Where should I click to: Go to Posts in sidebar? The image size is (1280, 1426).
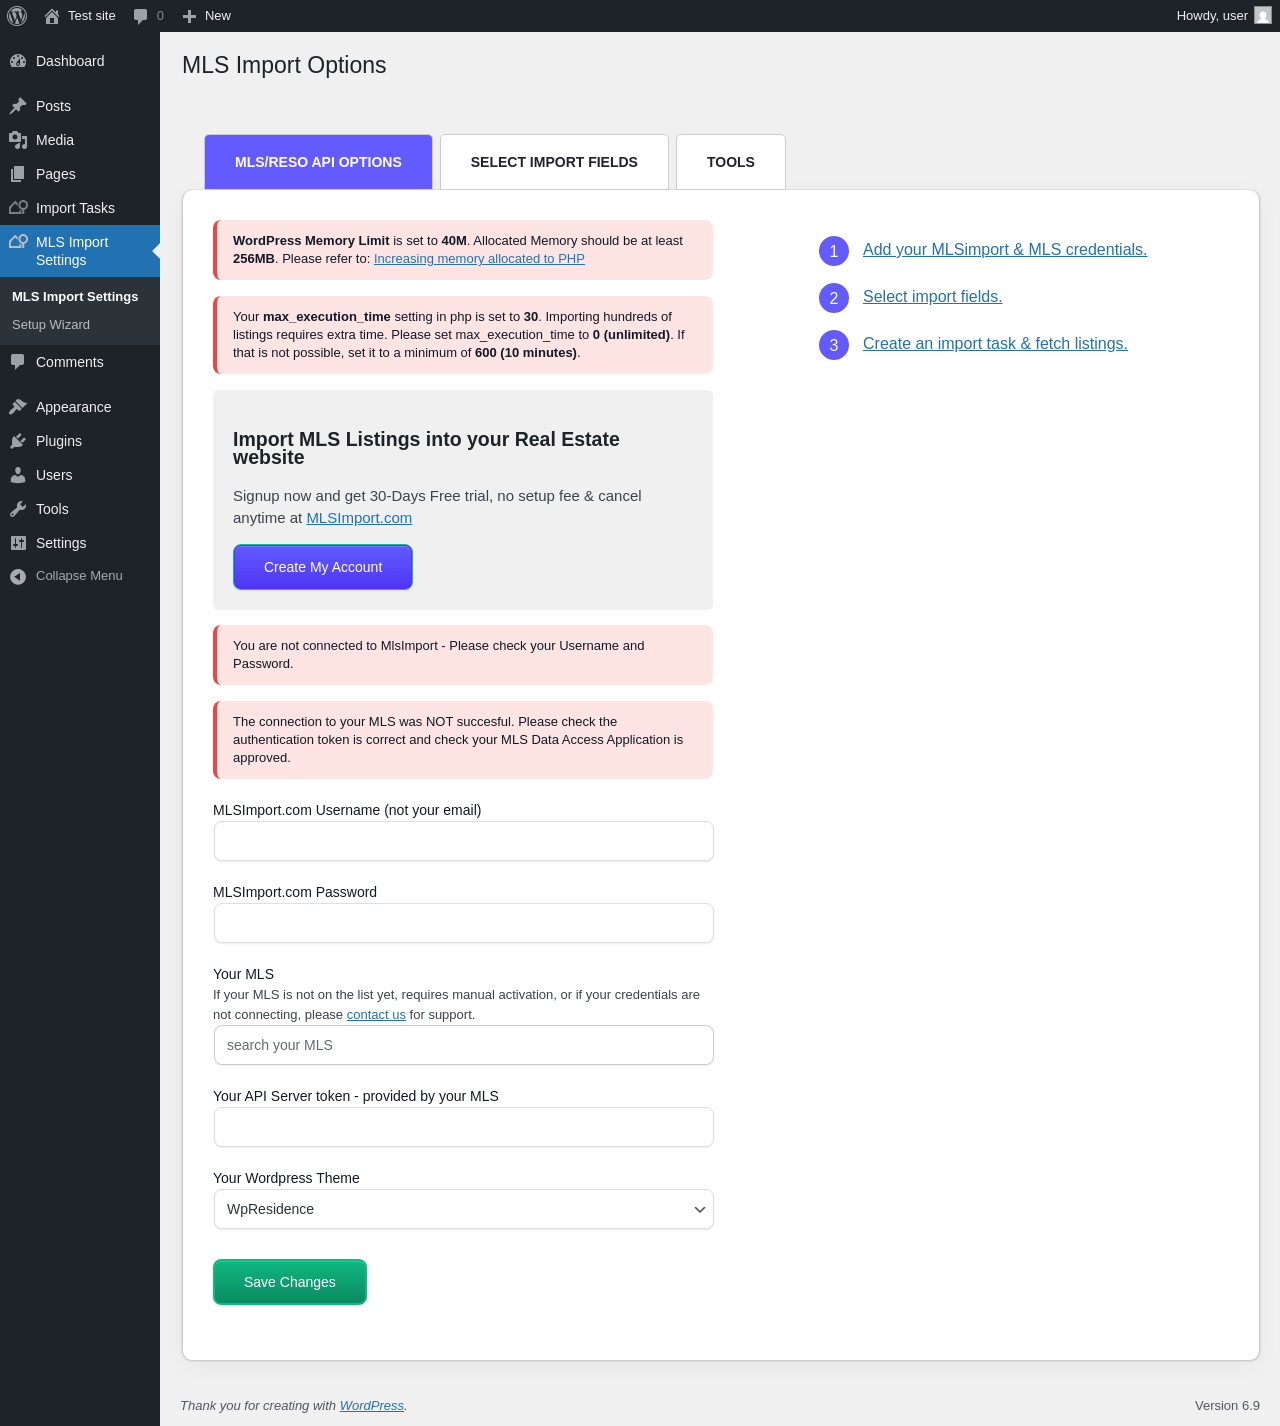(80, 106)
